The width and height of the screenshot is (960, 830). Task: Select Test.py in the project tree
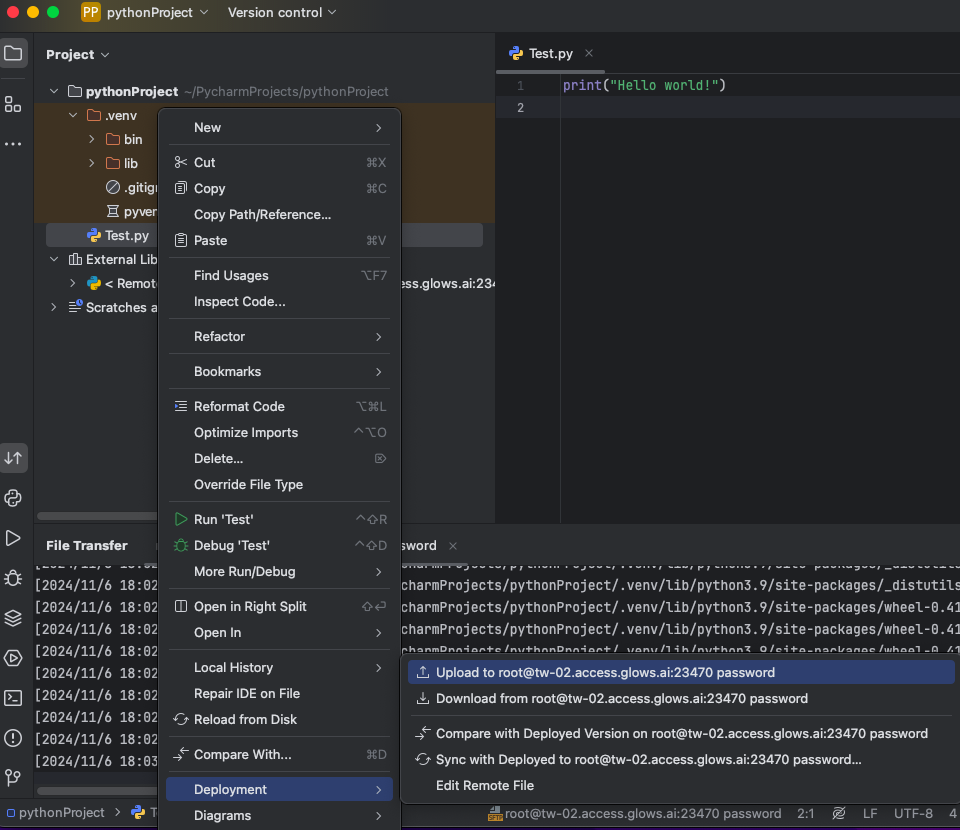pos(127,235)
